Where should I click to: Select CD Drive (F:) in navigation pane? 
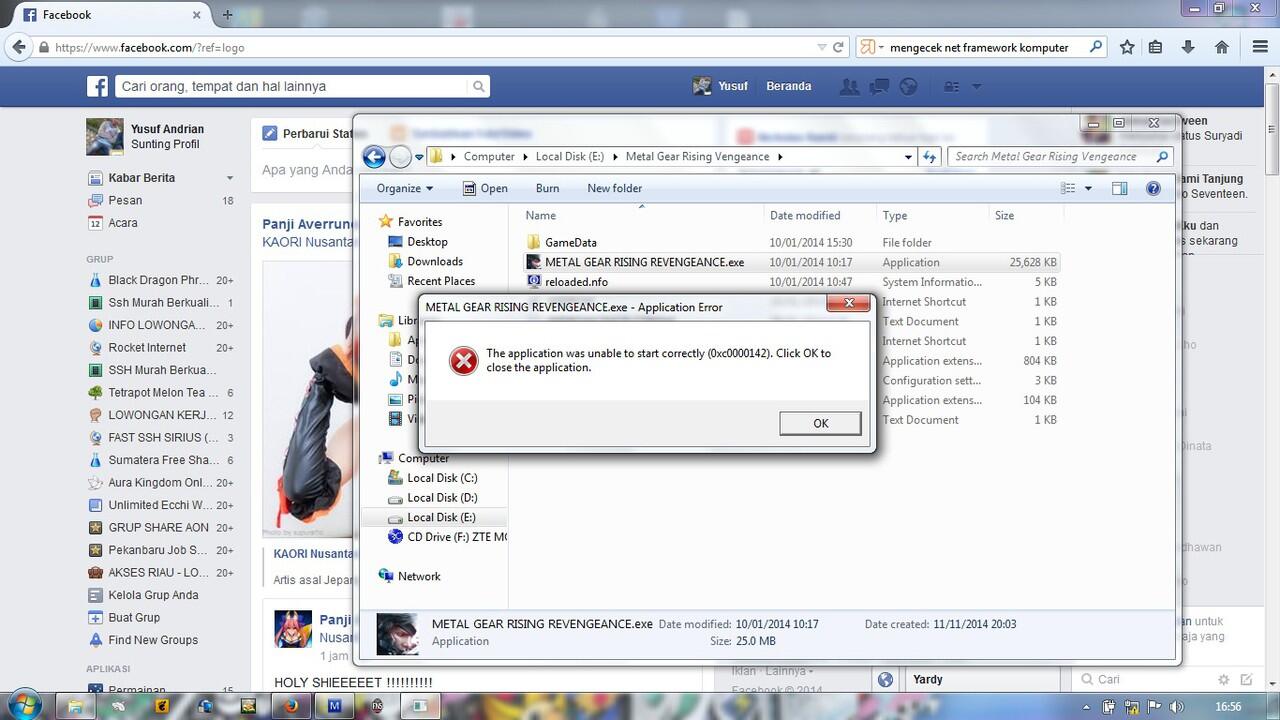[446, 537]
